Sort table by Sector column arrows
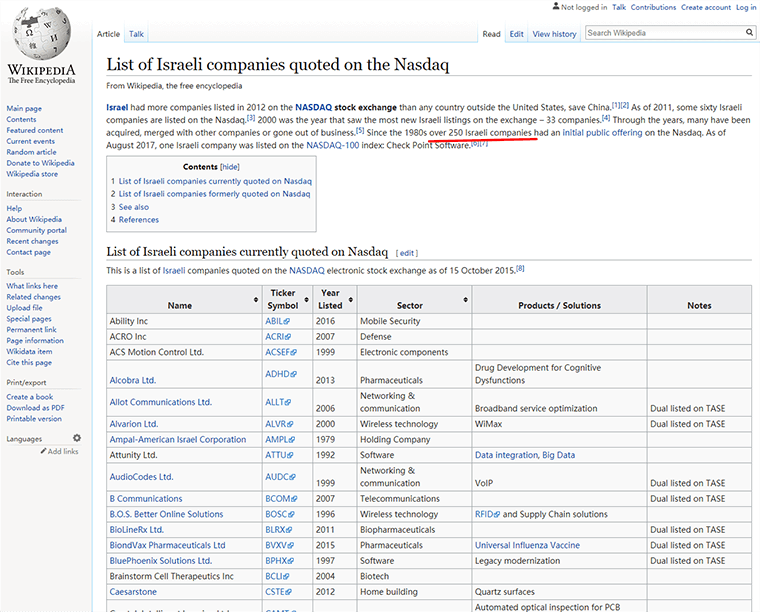Image resolution: width=760 pixels, height=612 pixels. click(465, 299)
